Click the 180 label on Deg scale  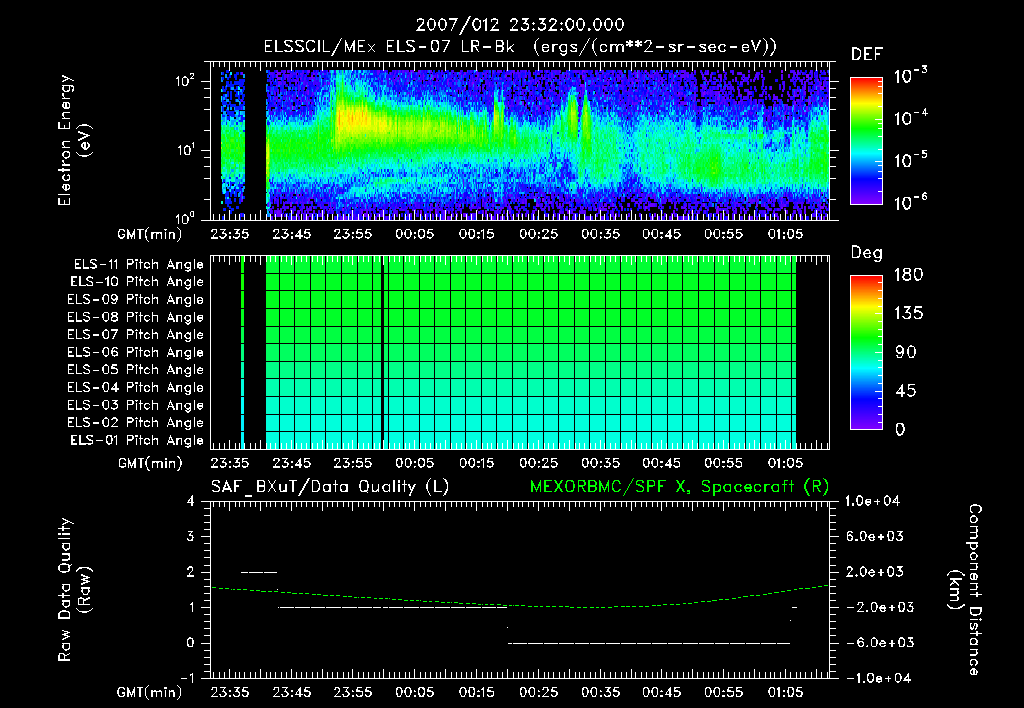point(908,275)
